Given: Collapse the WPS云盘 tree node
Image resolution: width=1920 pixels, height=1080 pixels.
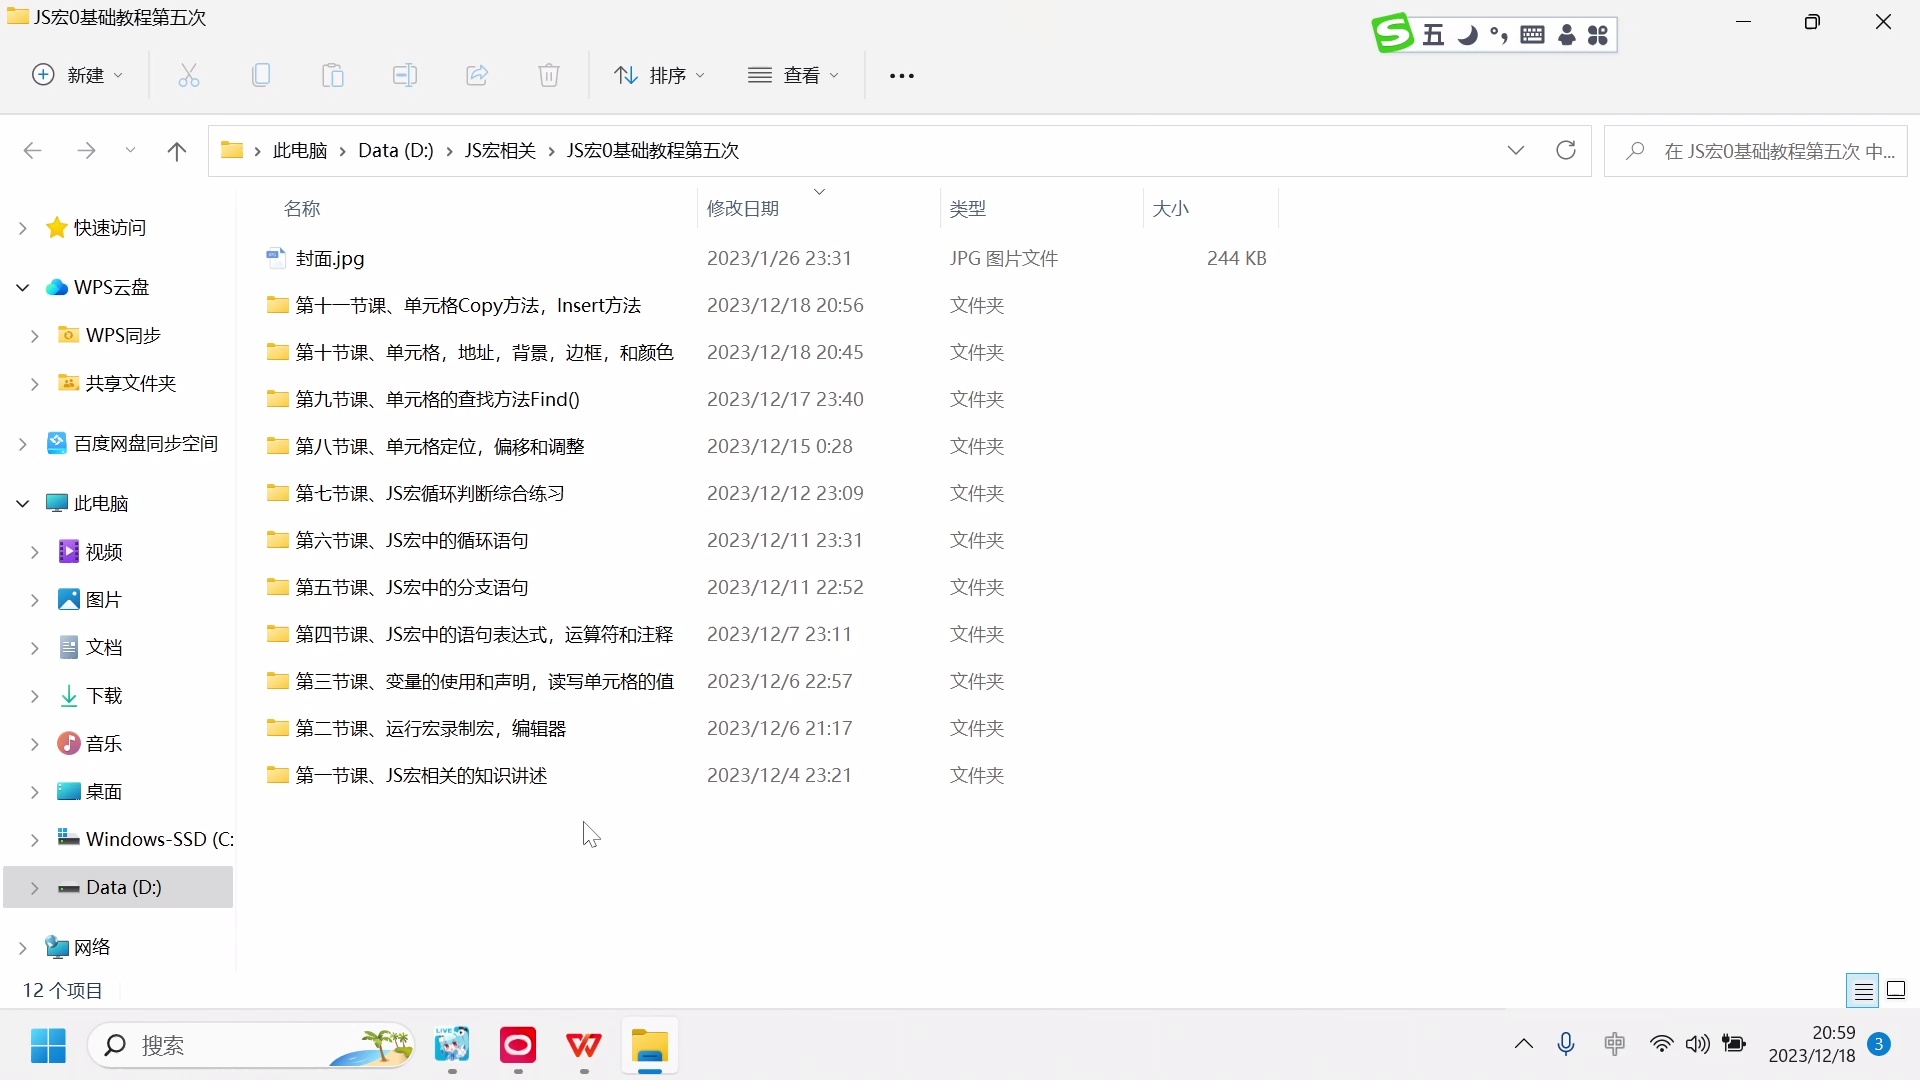Looking at the screenshot, I should [x=22, y=288].
